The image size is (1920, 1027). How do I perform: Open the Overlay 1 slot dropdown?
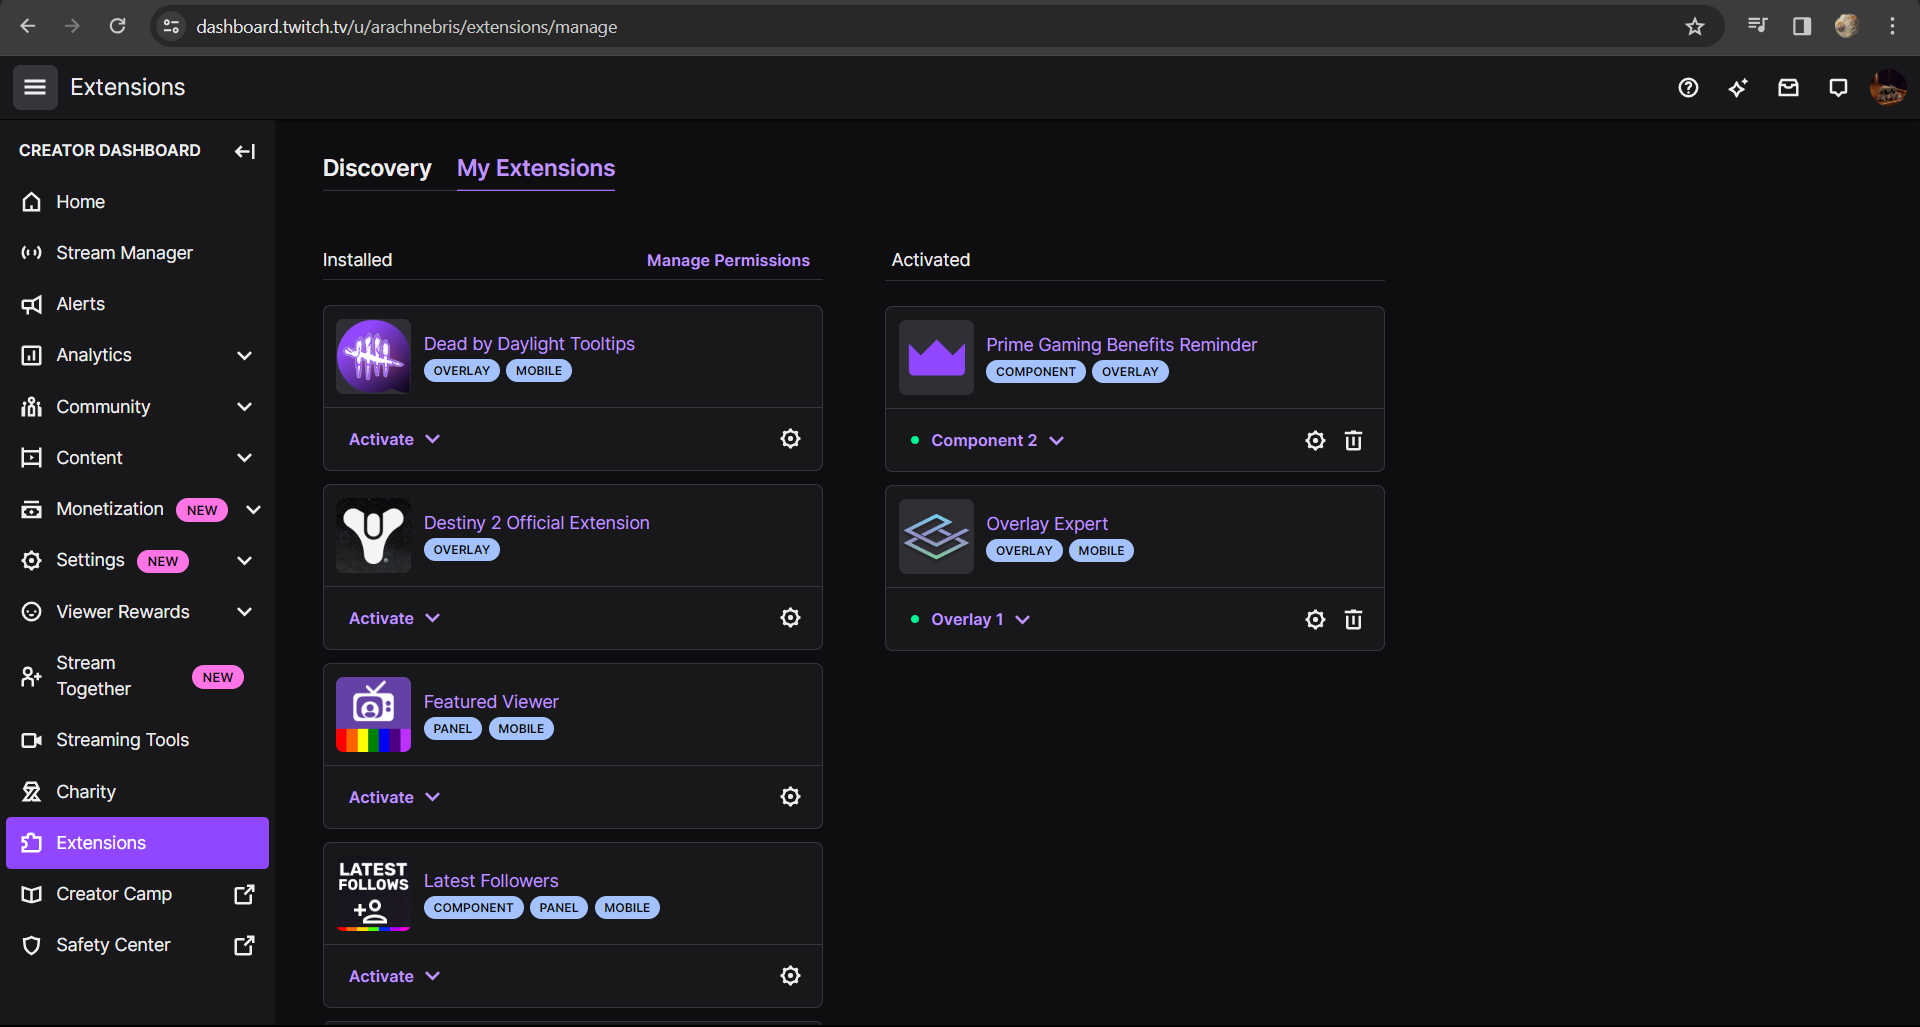tap(980, 620)
